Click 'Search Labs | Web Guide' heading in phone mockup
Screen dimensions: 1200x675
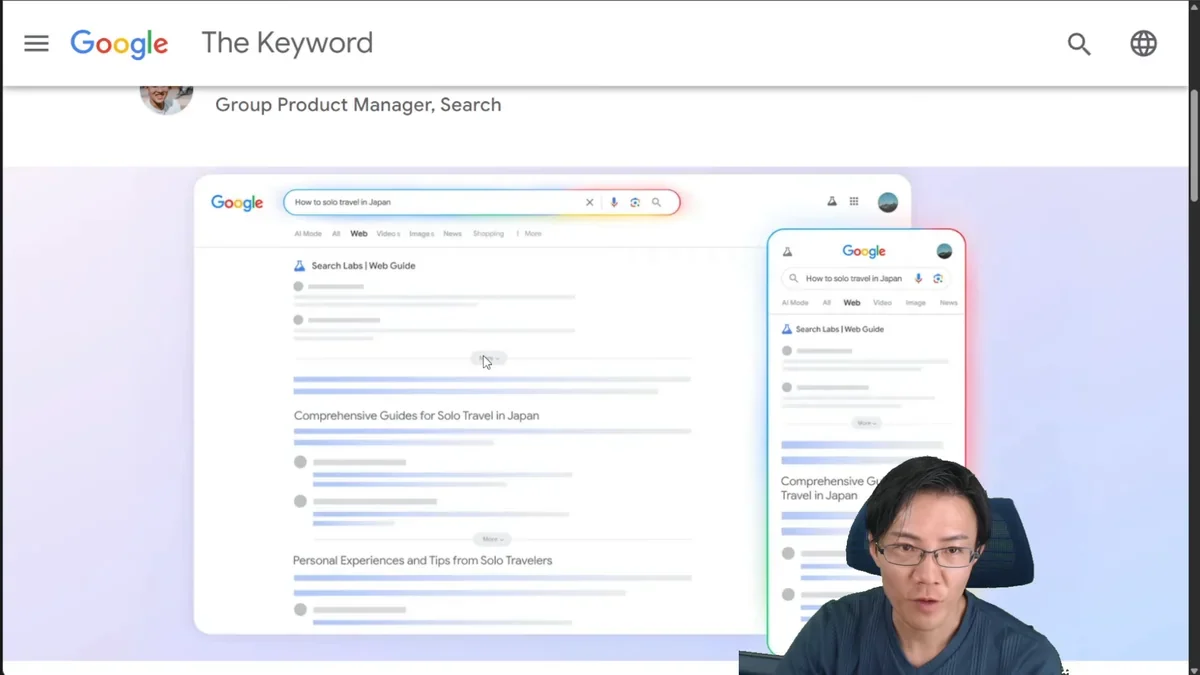[x=840, y=329]
